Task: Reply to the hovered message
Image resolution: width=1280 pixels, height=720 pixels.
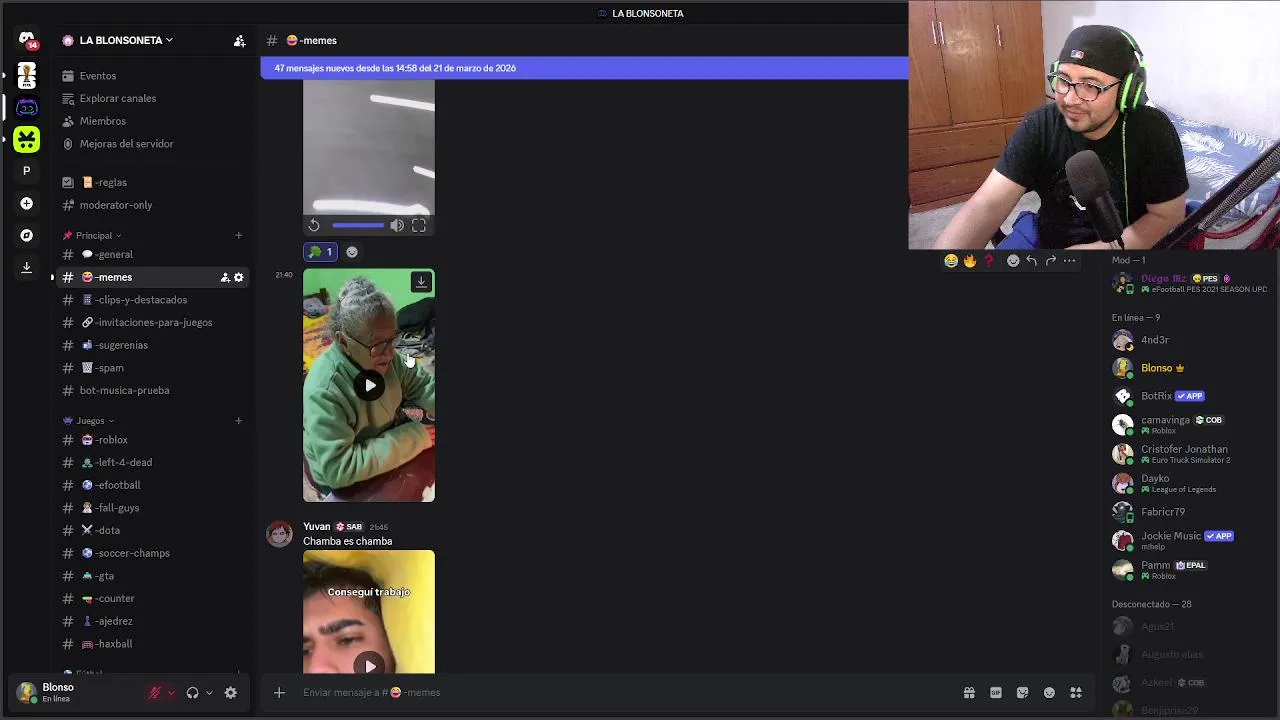Action: 1032,261
